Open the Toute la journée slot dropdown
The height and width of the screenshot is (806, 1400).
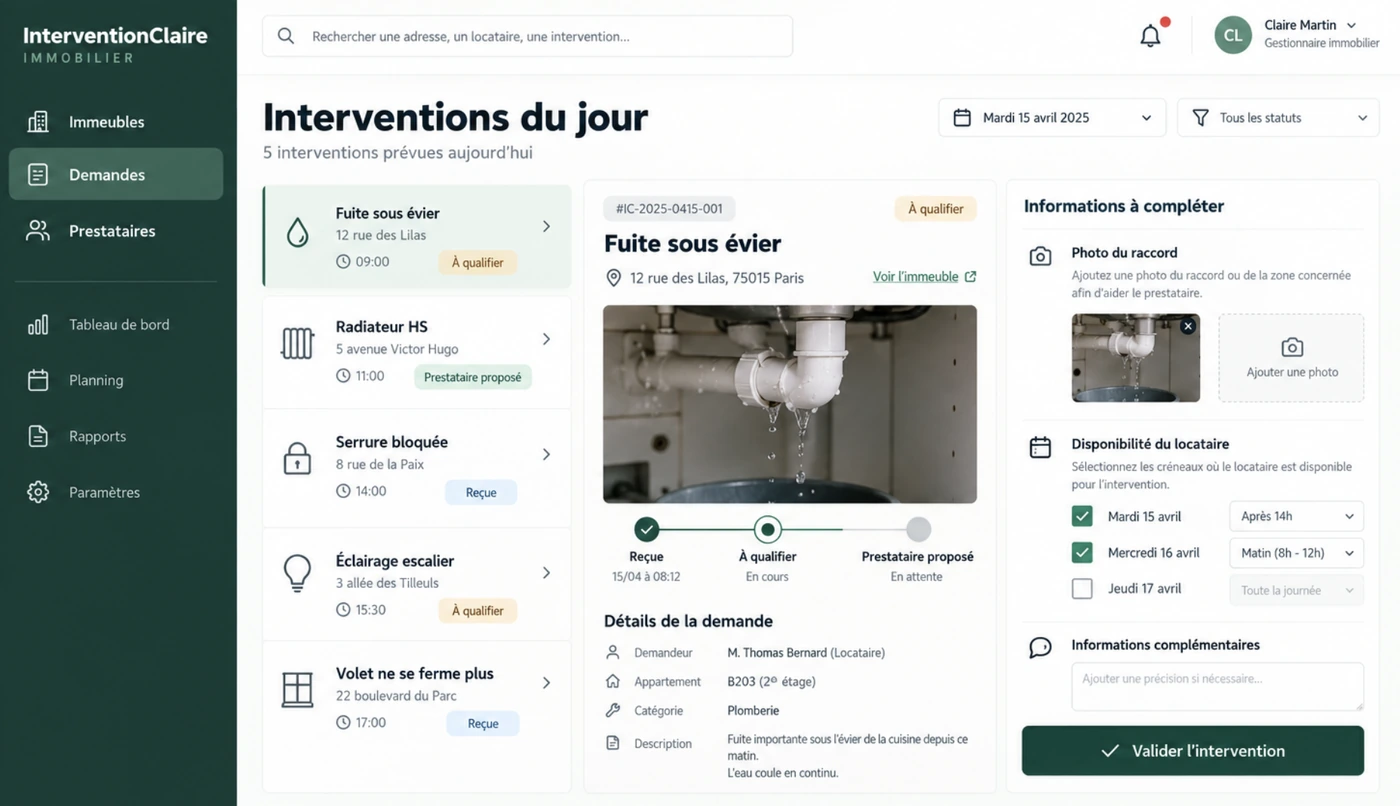click(x=1296, y=590)
